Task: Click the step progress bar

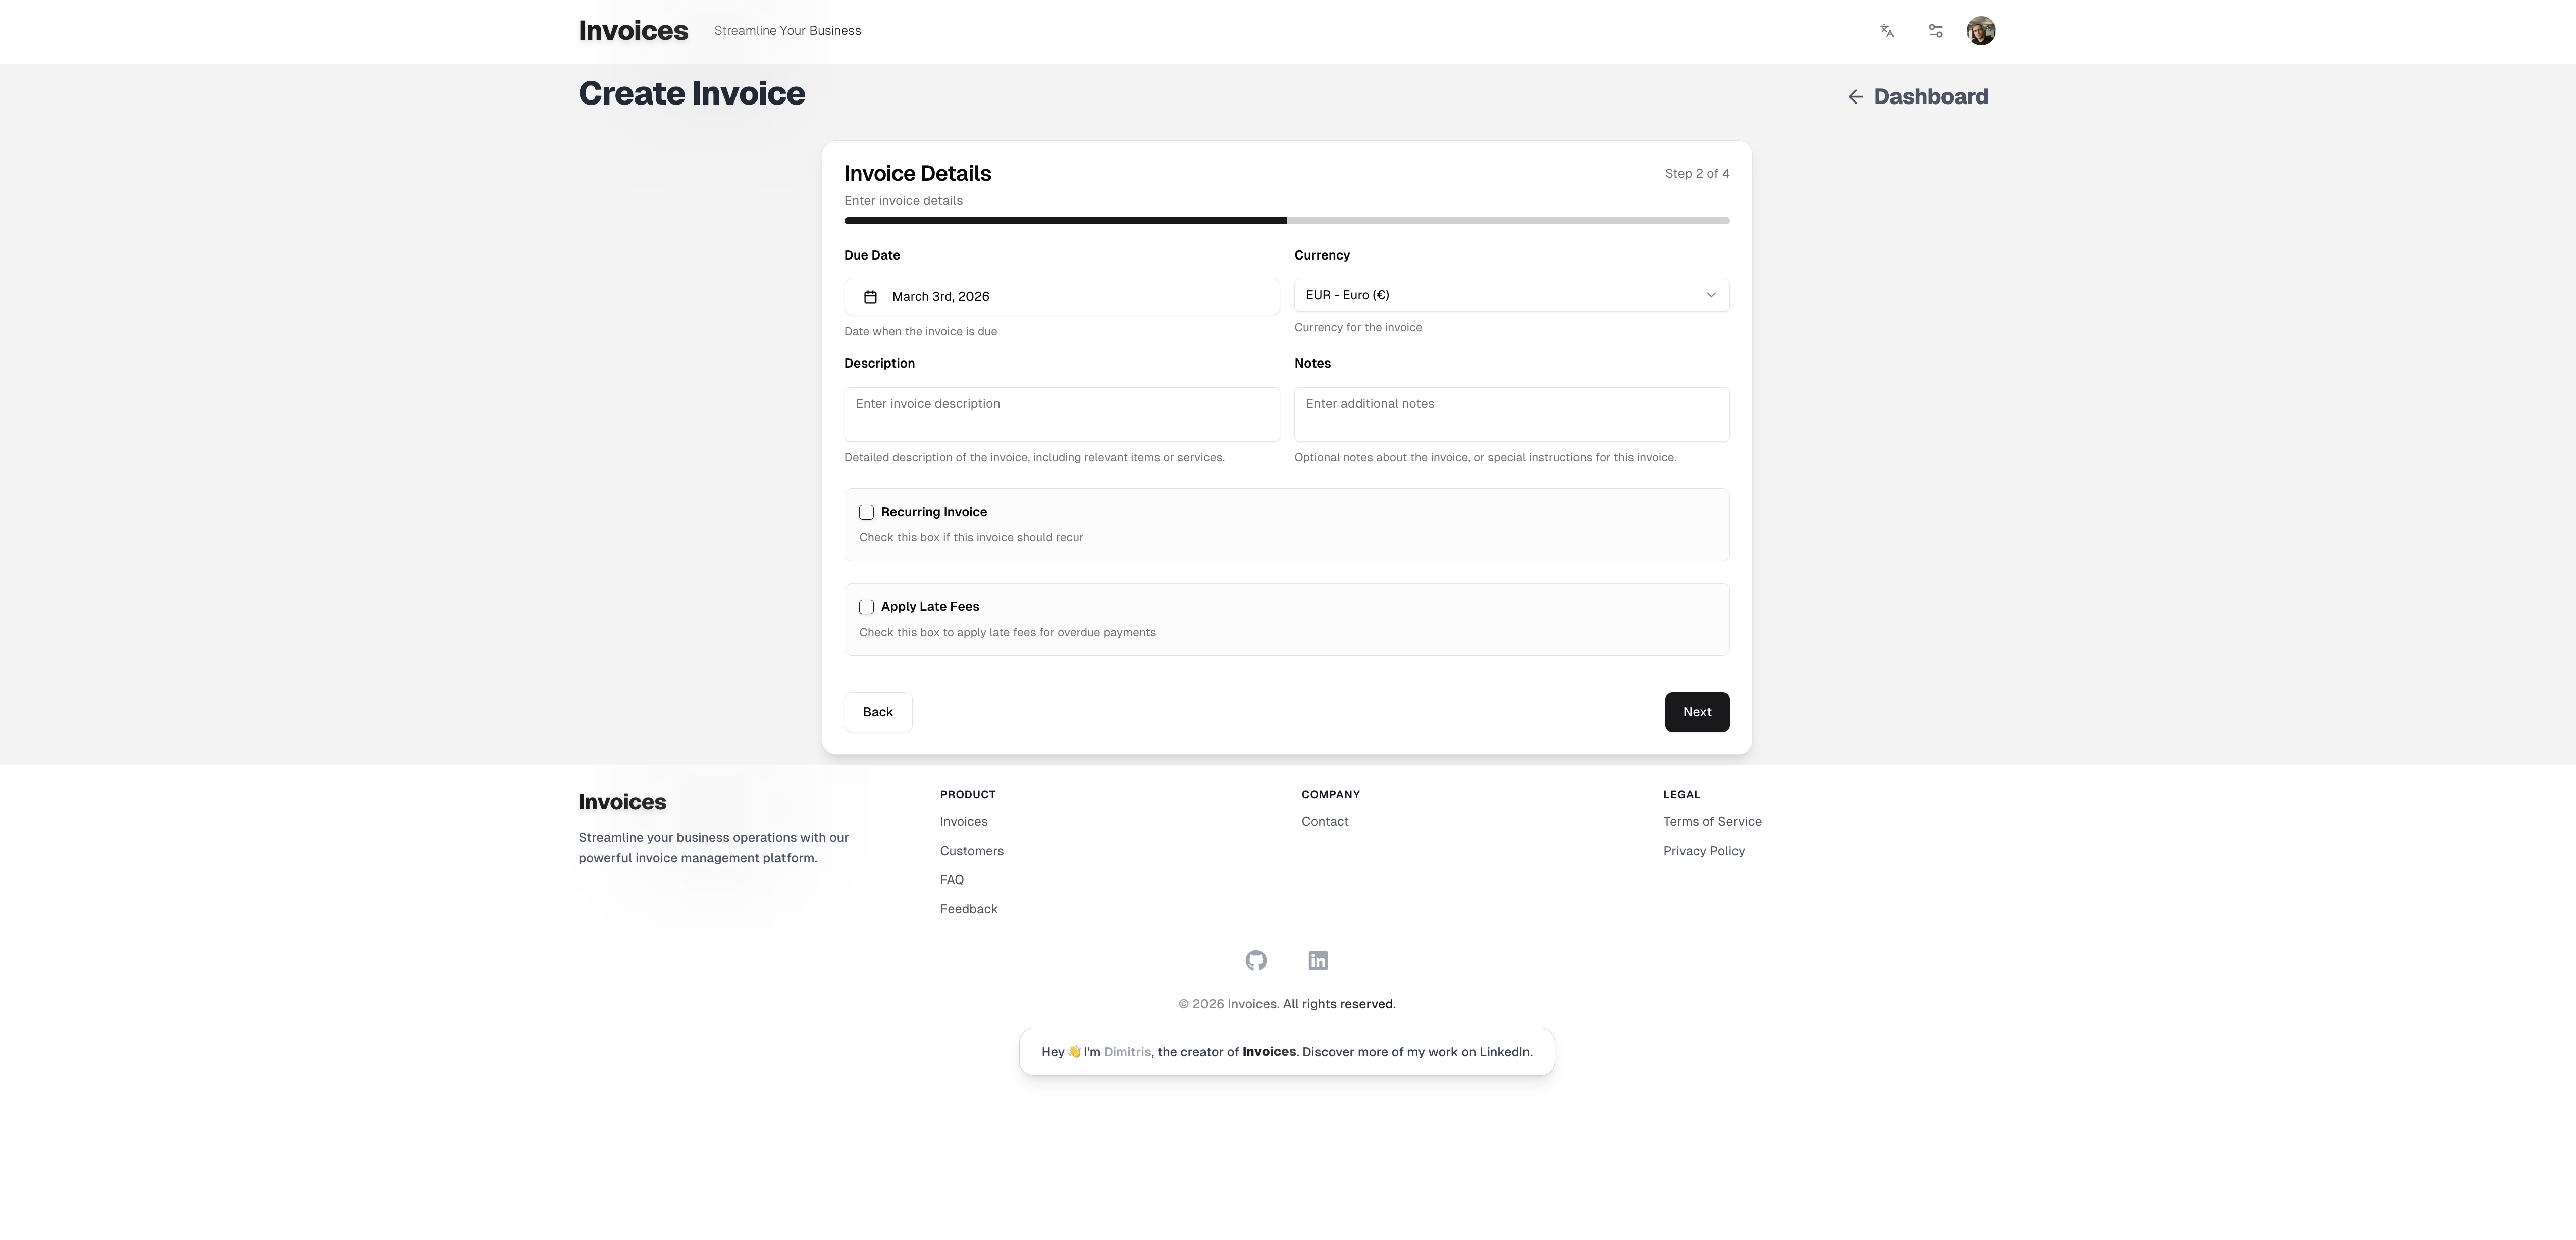Action: coord(1286,220)
